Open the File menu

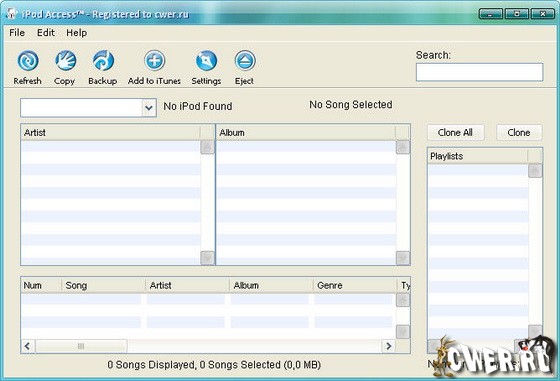click(x=17, y=33)
